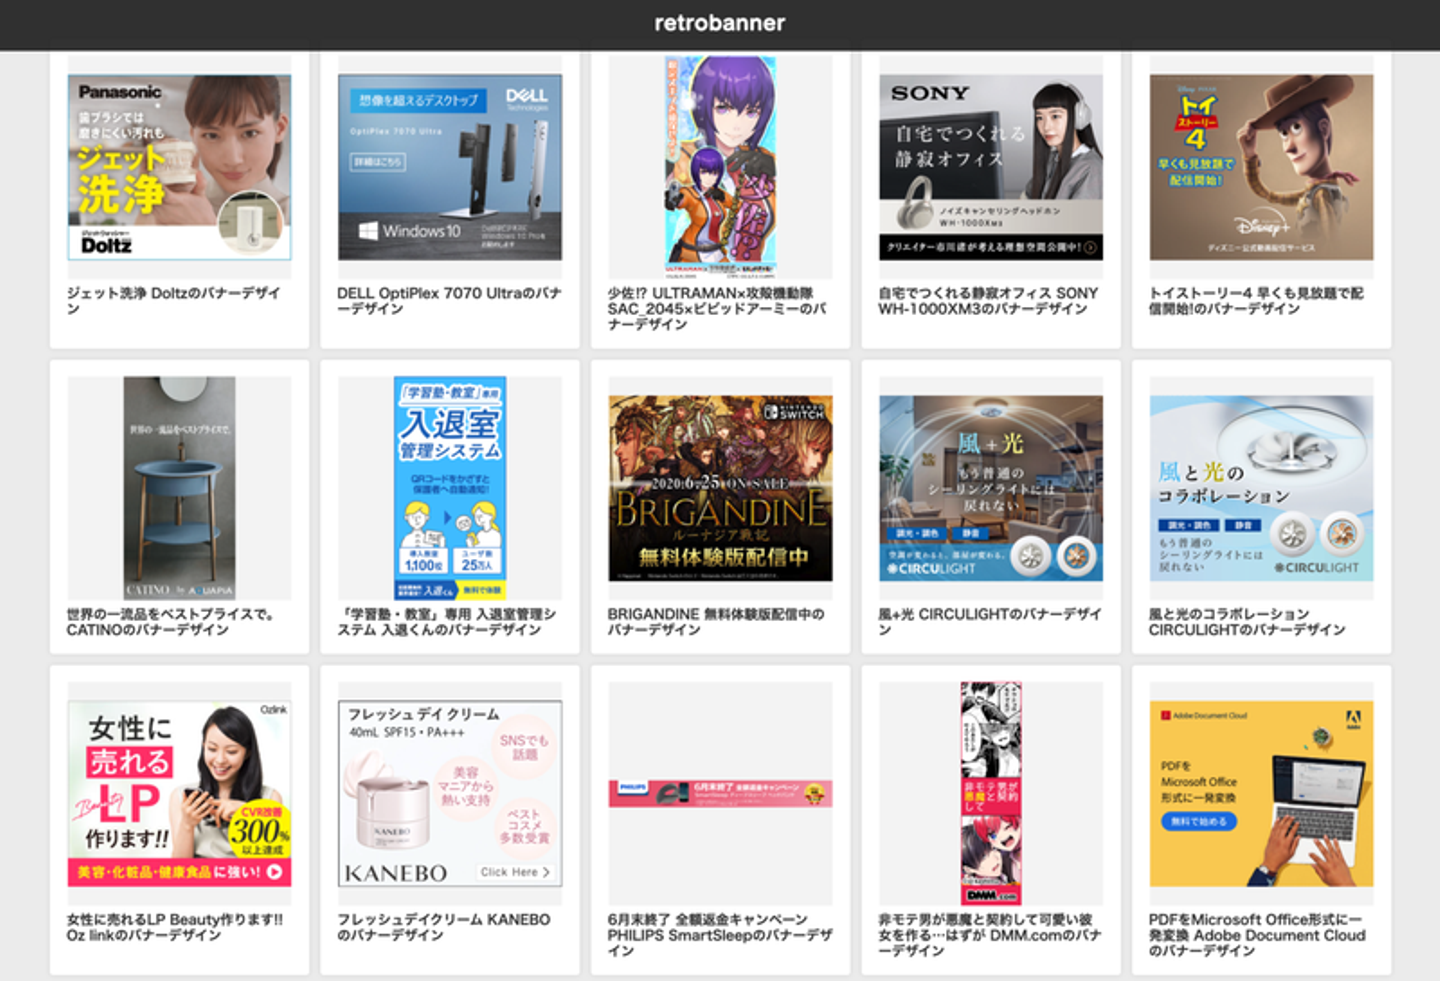1440x981 pixels.
Task: Click the BRIGANDINE 無料体験版配信中 caption
Action: [x=716, y=622]
